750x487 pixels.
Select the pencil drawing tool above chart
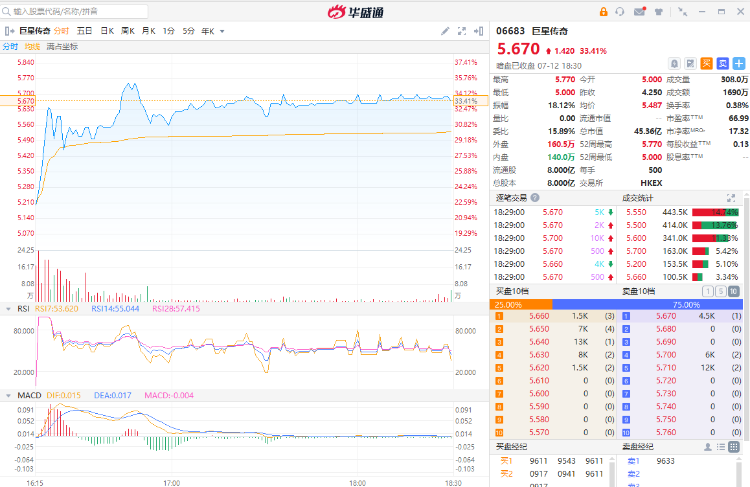tap(446, 31)
